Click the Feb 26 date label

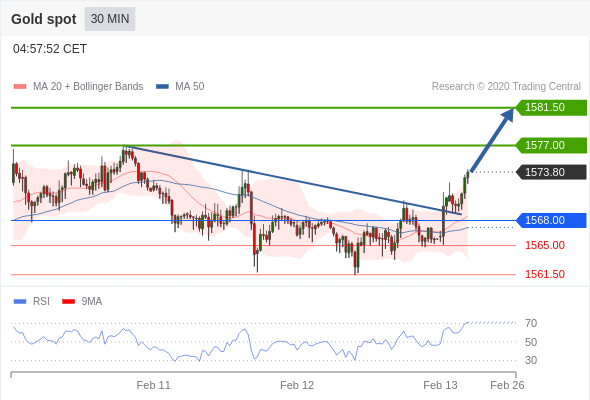[507, 385]
